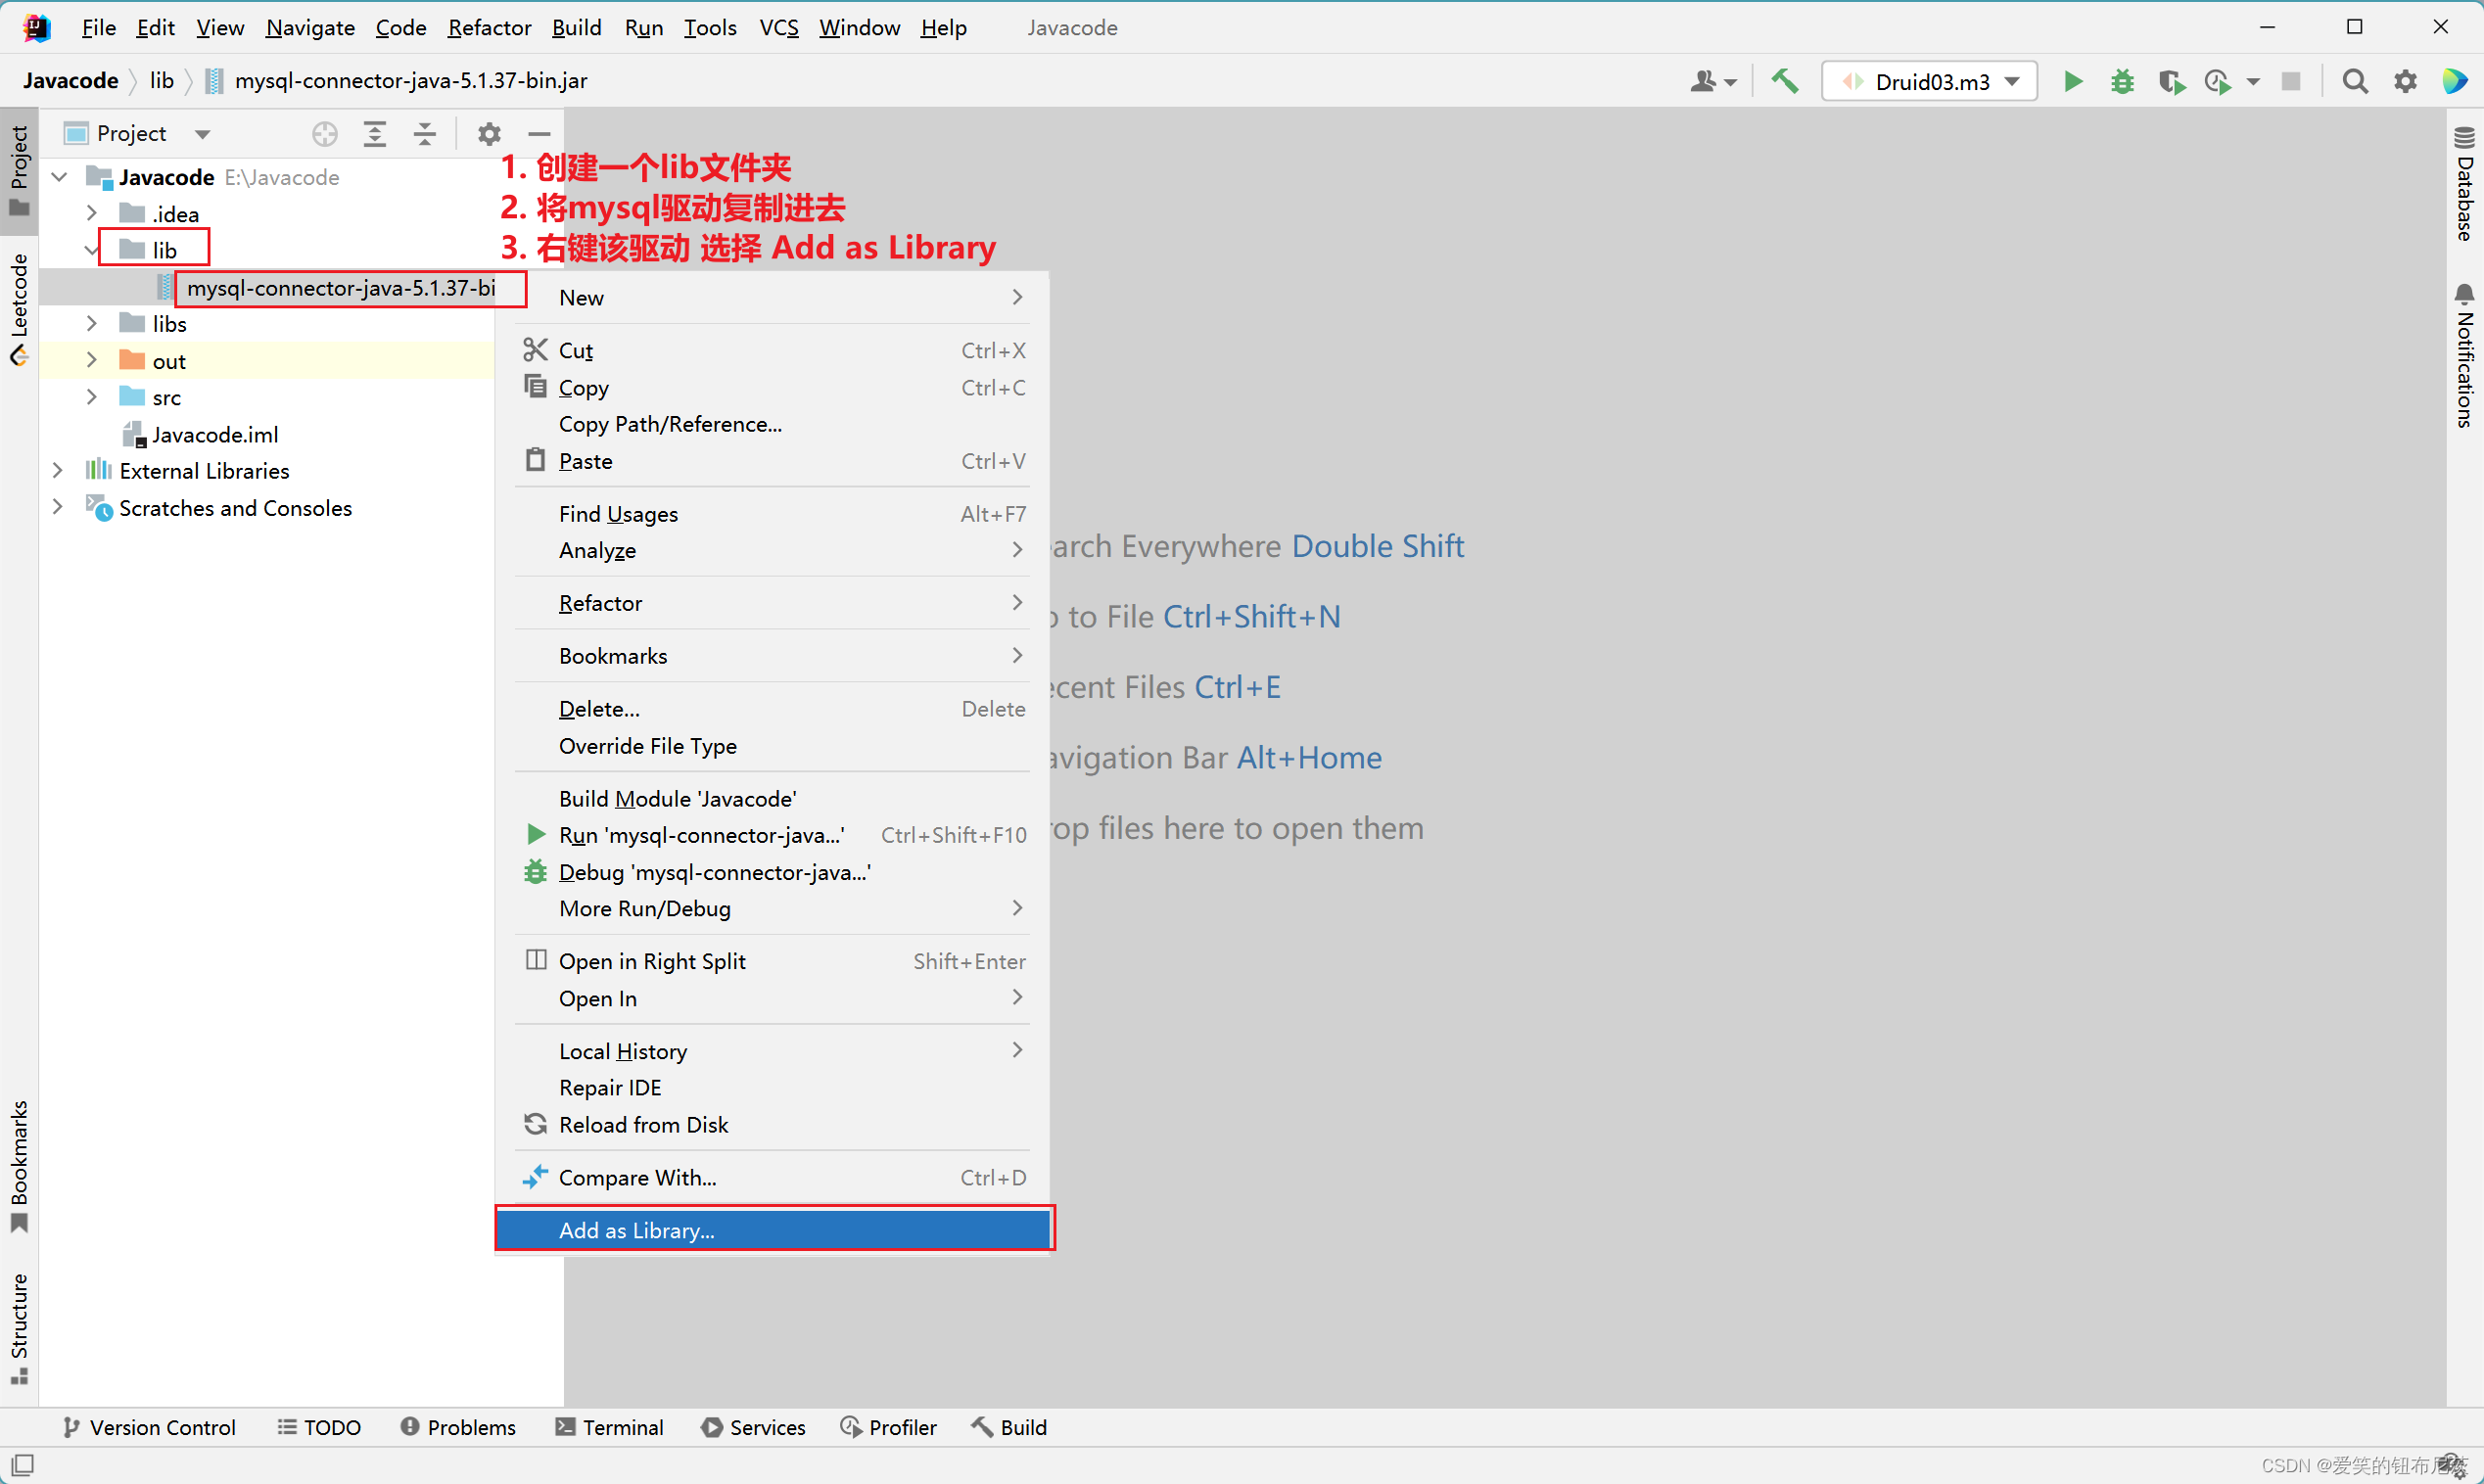Toggle the Bookmarks tool window on the left edge
The height and width of the screenshot is (1484, 2484).
coord(19,1165)
